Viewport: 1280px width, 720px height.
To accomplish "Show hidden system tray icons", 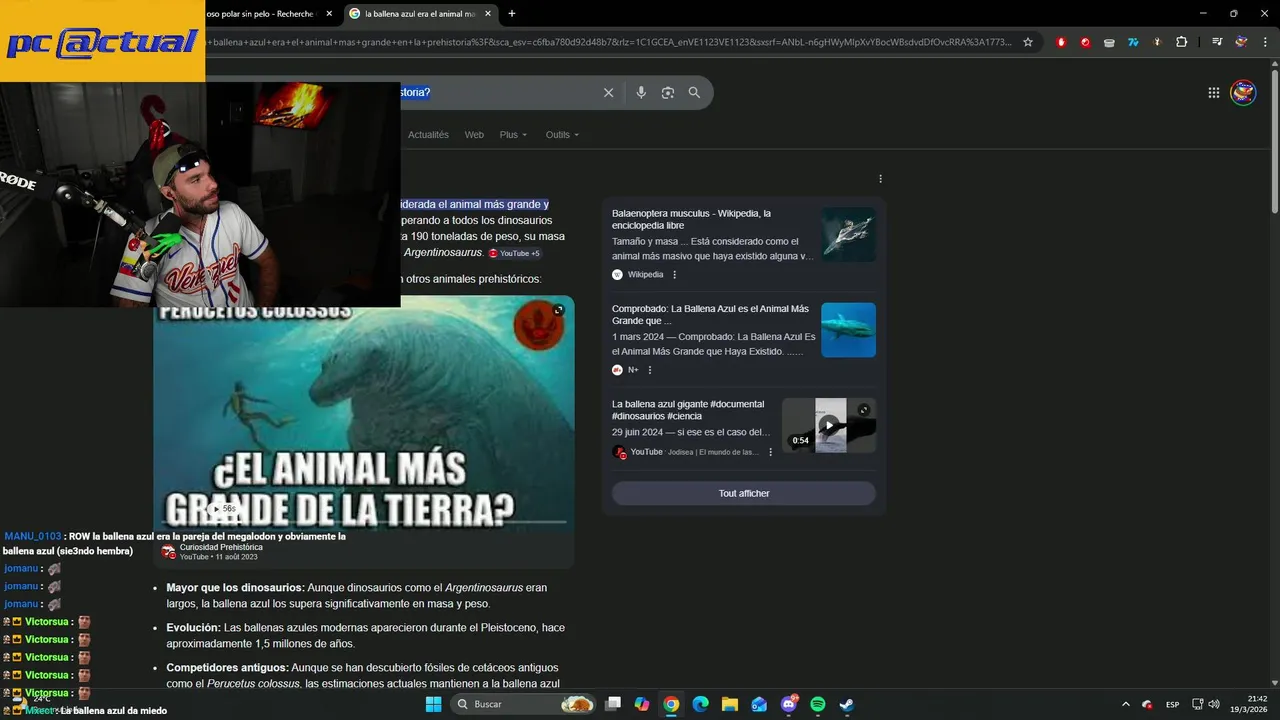I will point(1126,704).
